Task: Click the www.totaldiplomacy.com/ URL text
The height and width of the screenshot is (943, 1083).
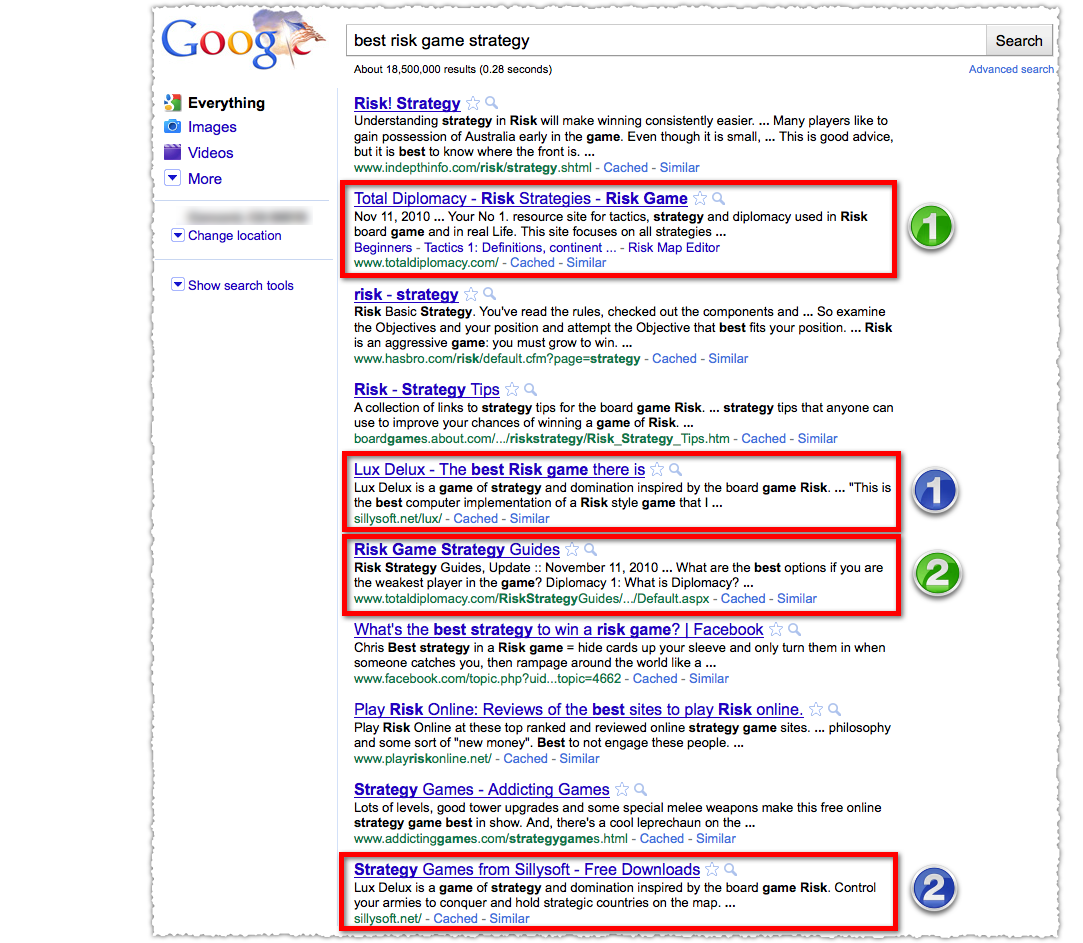Action: pos(426,263)
